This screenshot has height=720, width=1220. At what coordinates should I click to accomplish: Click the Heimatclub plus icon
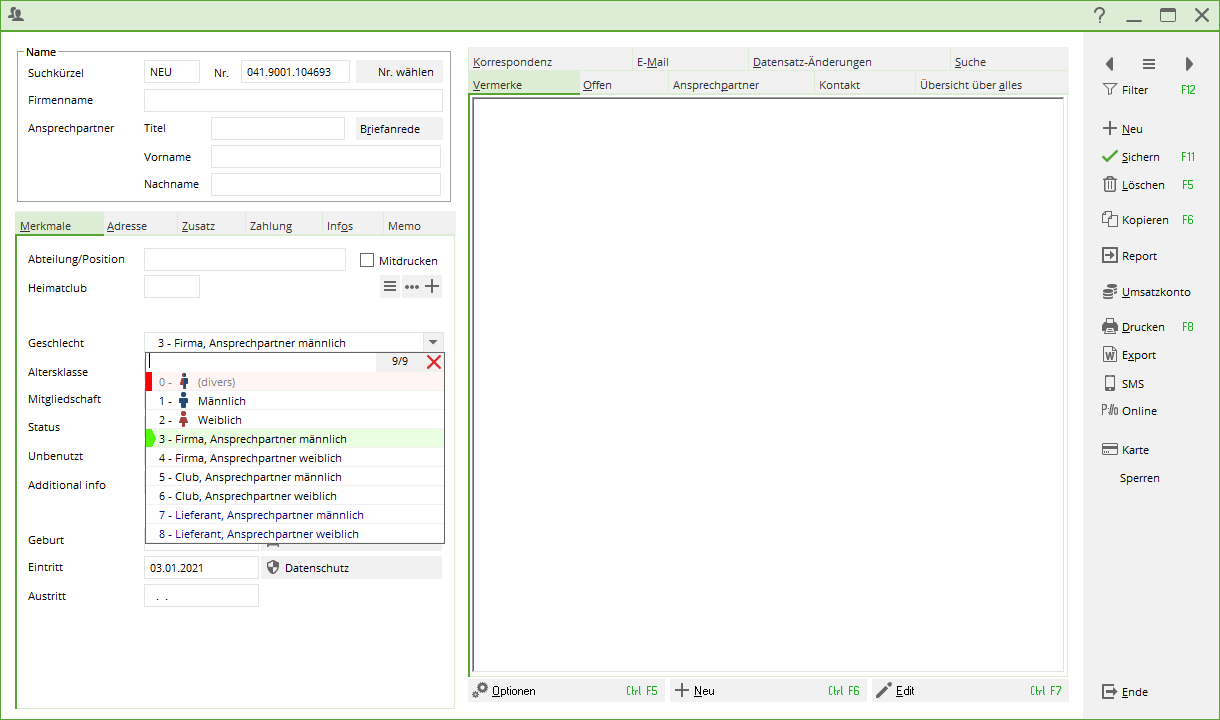coord(433,287)
